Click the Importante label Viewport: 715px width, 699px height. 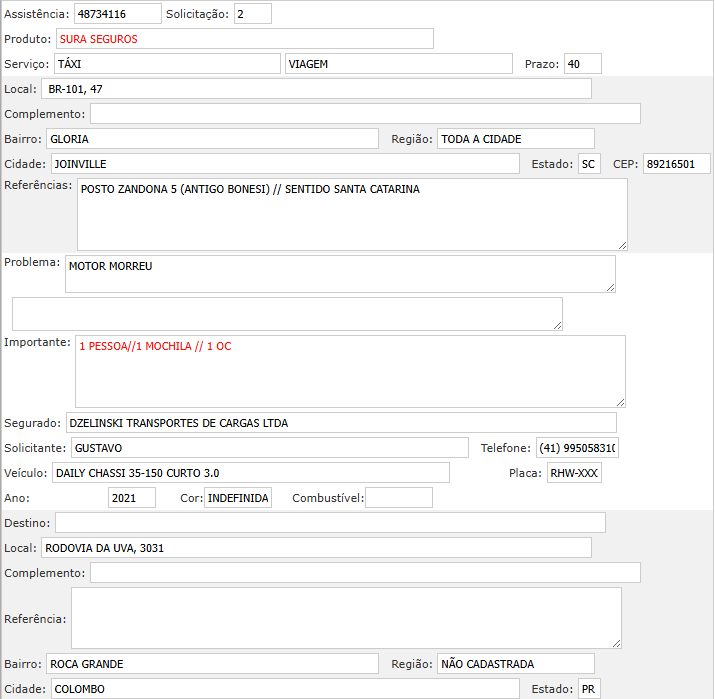(37, 342)
